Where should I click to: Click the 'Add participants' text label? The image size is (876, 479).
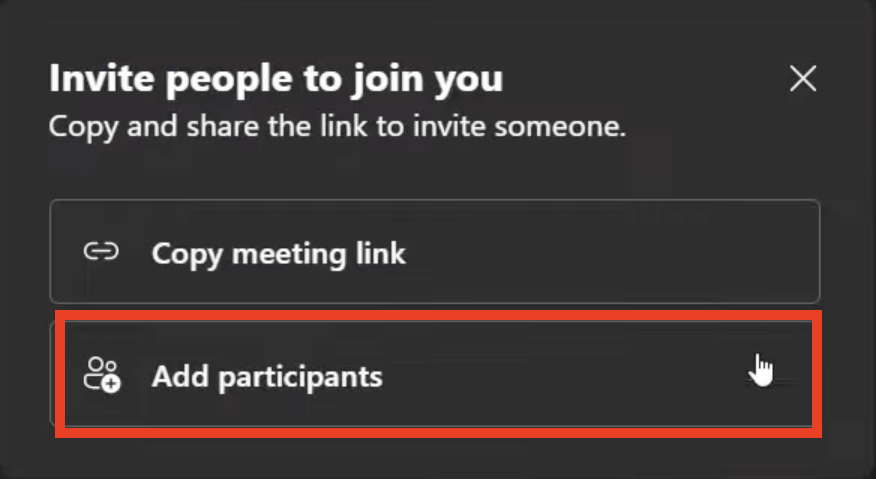[x=267, y=376]
